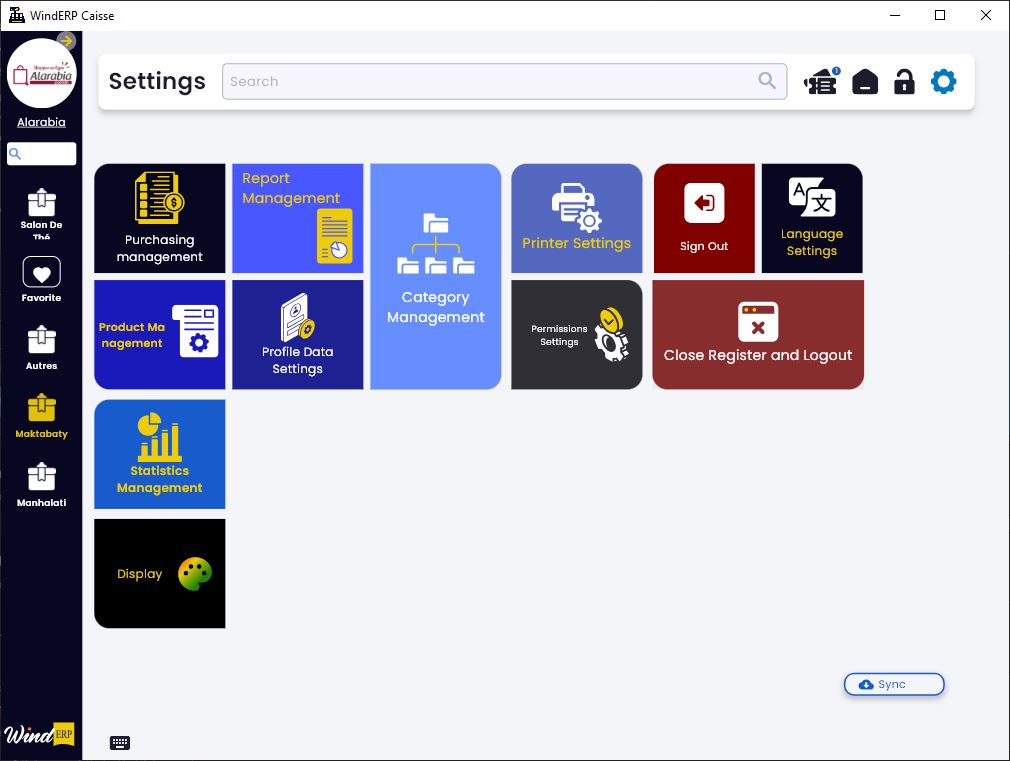This screenshot has width=1010, height=761.
Task: Open Permissions Settings tile
Action: coord(576,334)
